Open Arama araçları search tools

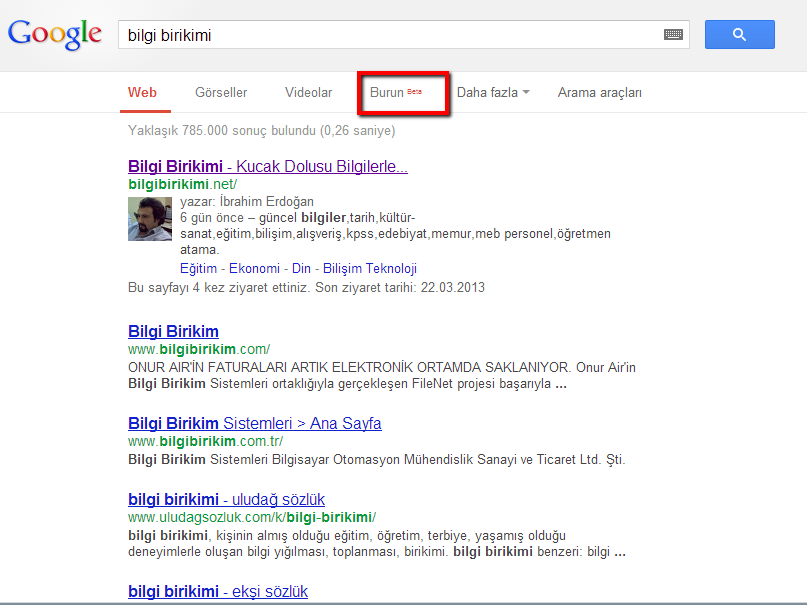(600, 93)
